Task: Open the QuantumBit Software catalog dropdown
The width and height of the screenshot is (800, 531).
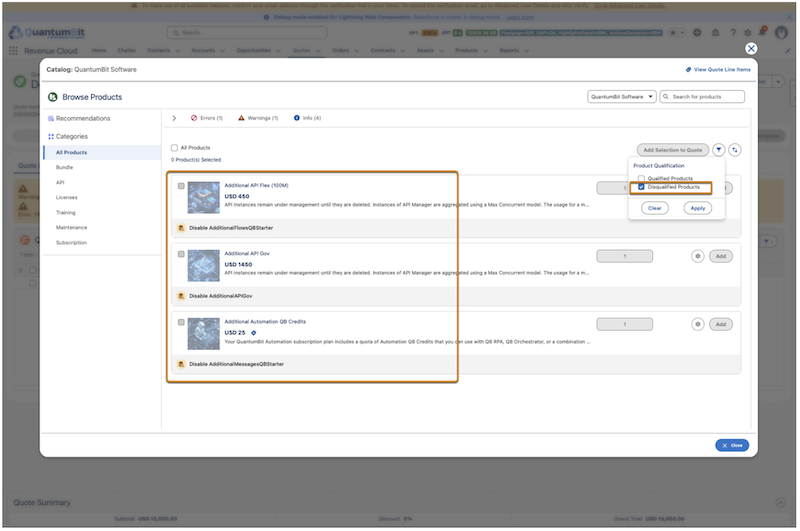Action: pos(621,97)
